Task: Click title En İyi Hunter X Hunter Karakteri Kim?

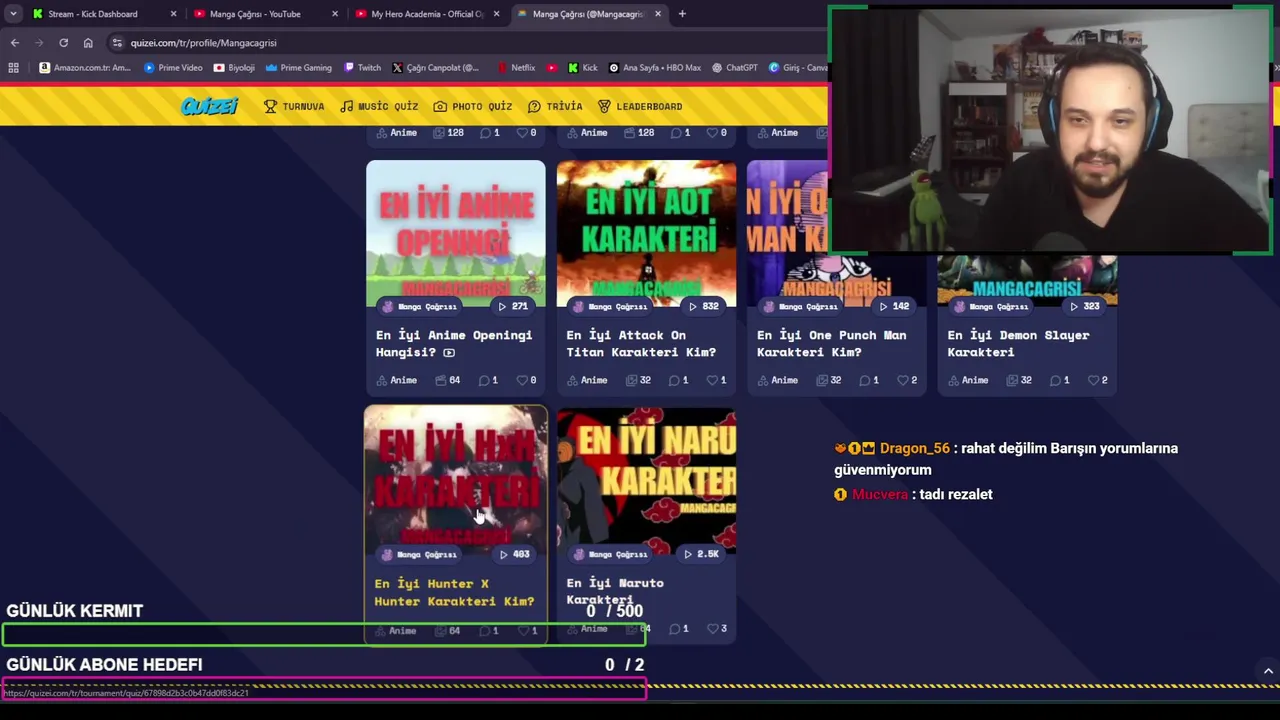Action: click(454, 592)
